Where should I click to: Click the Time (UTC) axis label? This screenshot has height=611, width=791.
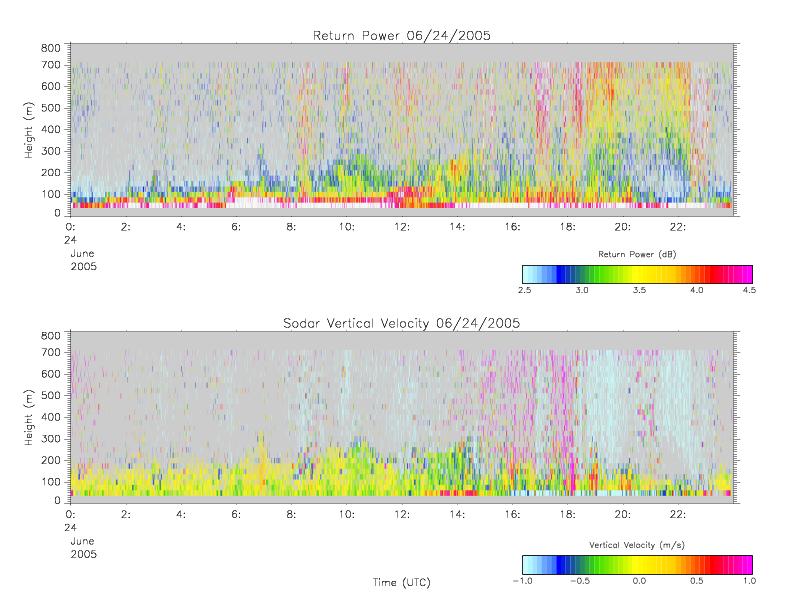pyautogui.click(x=402, y=582)
